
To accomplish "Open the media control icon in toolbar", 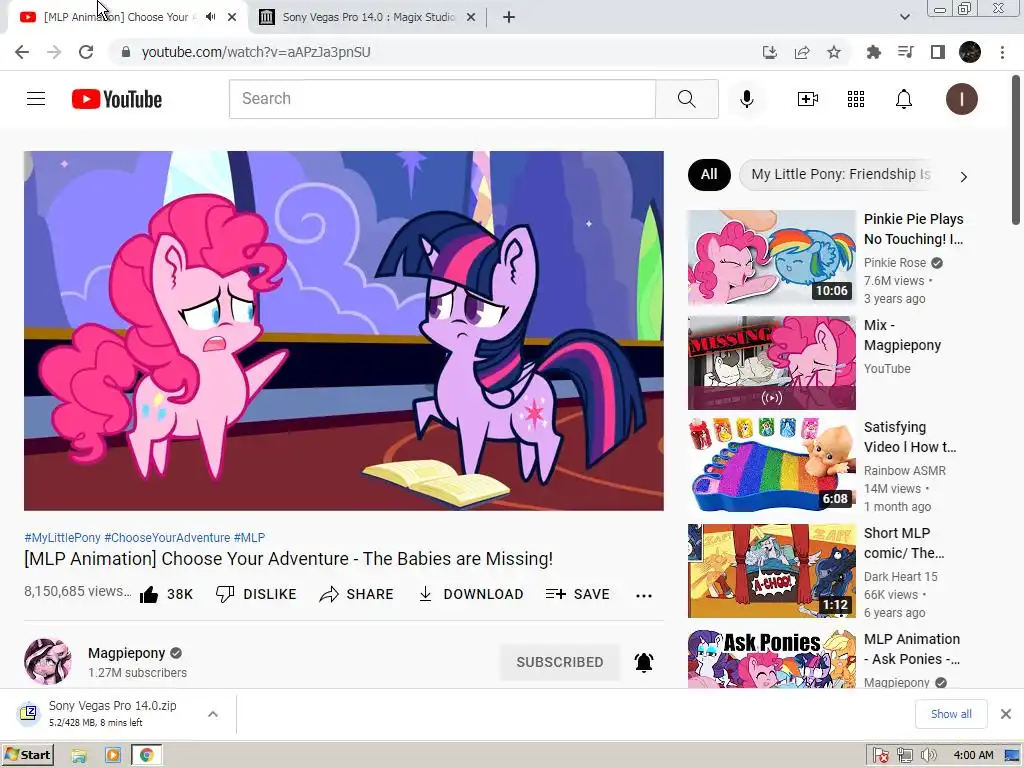I will click(x=906, y=52).
